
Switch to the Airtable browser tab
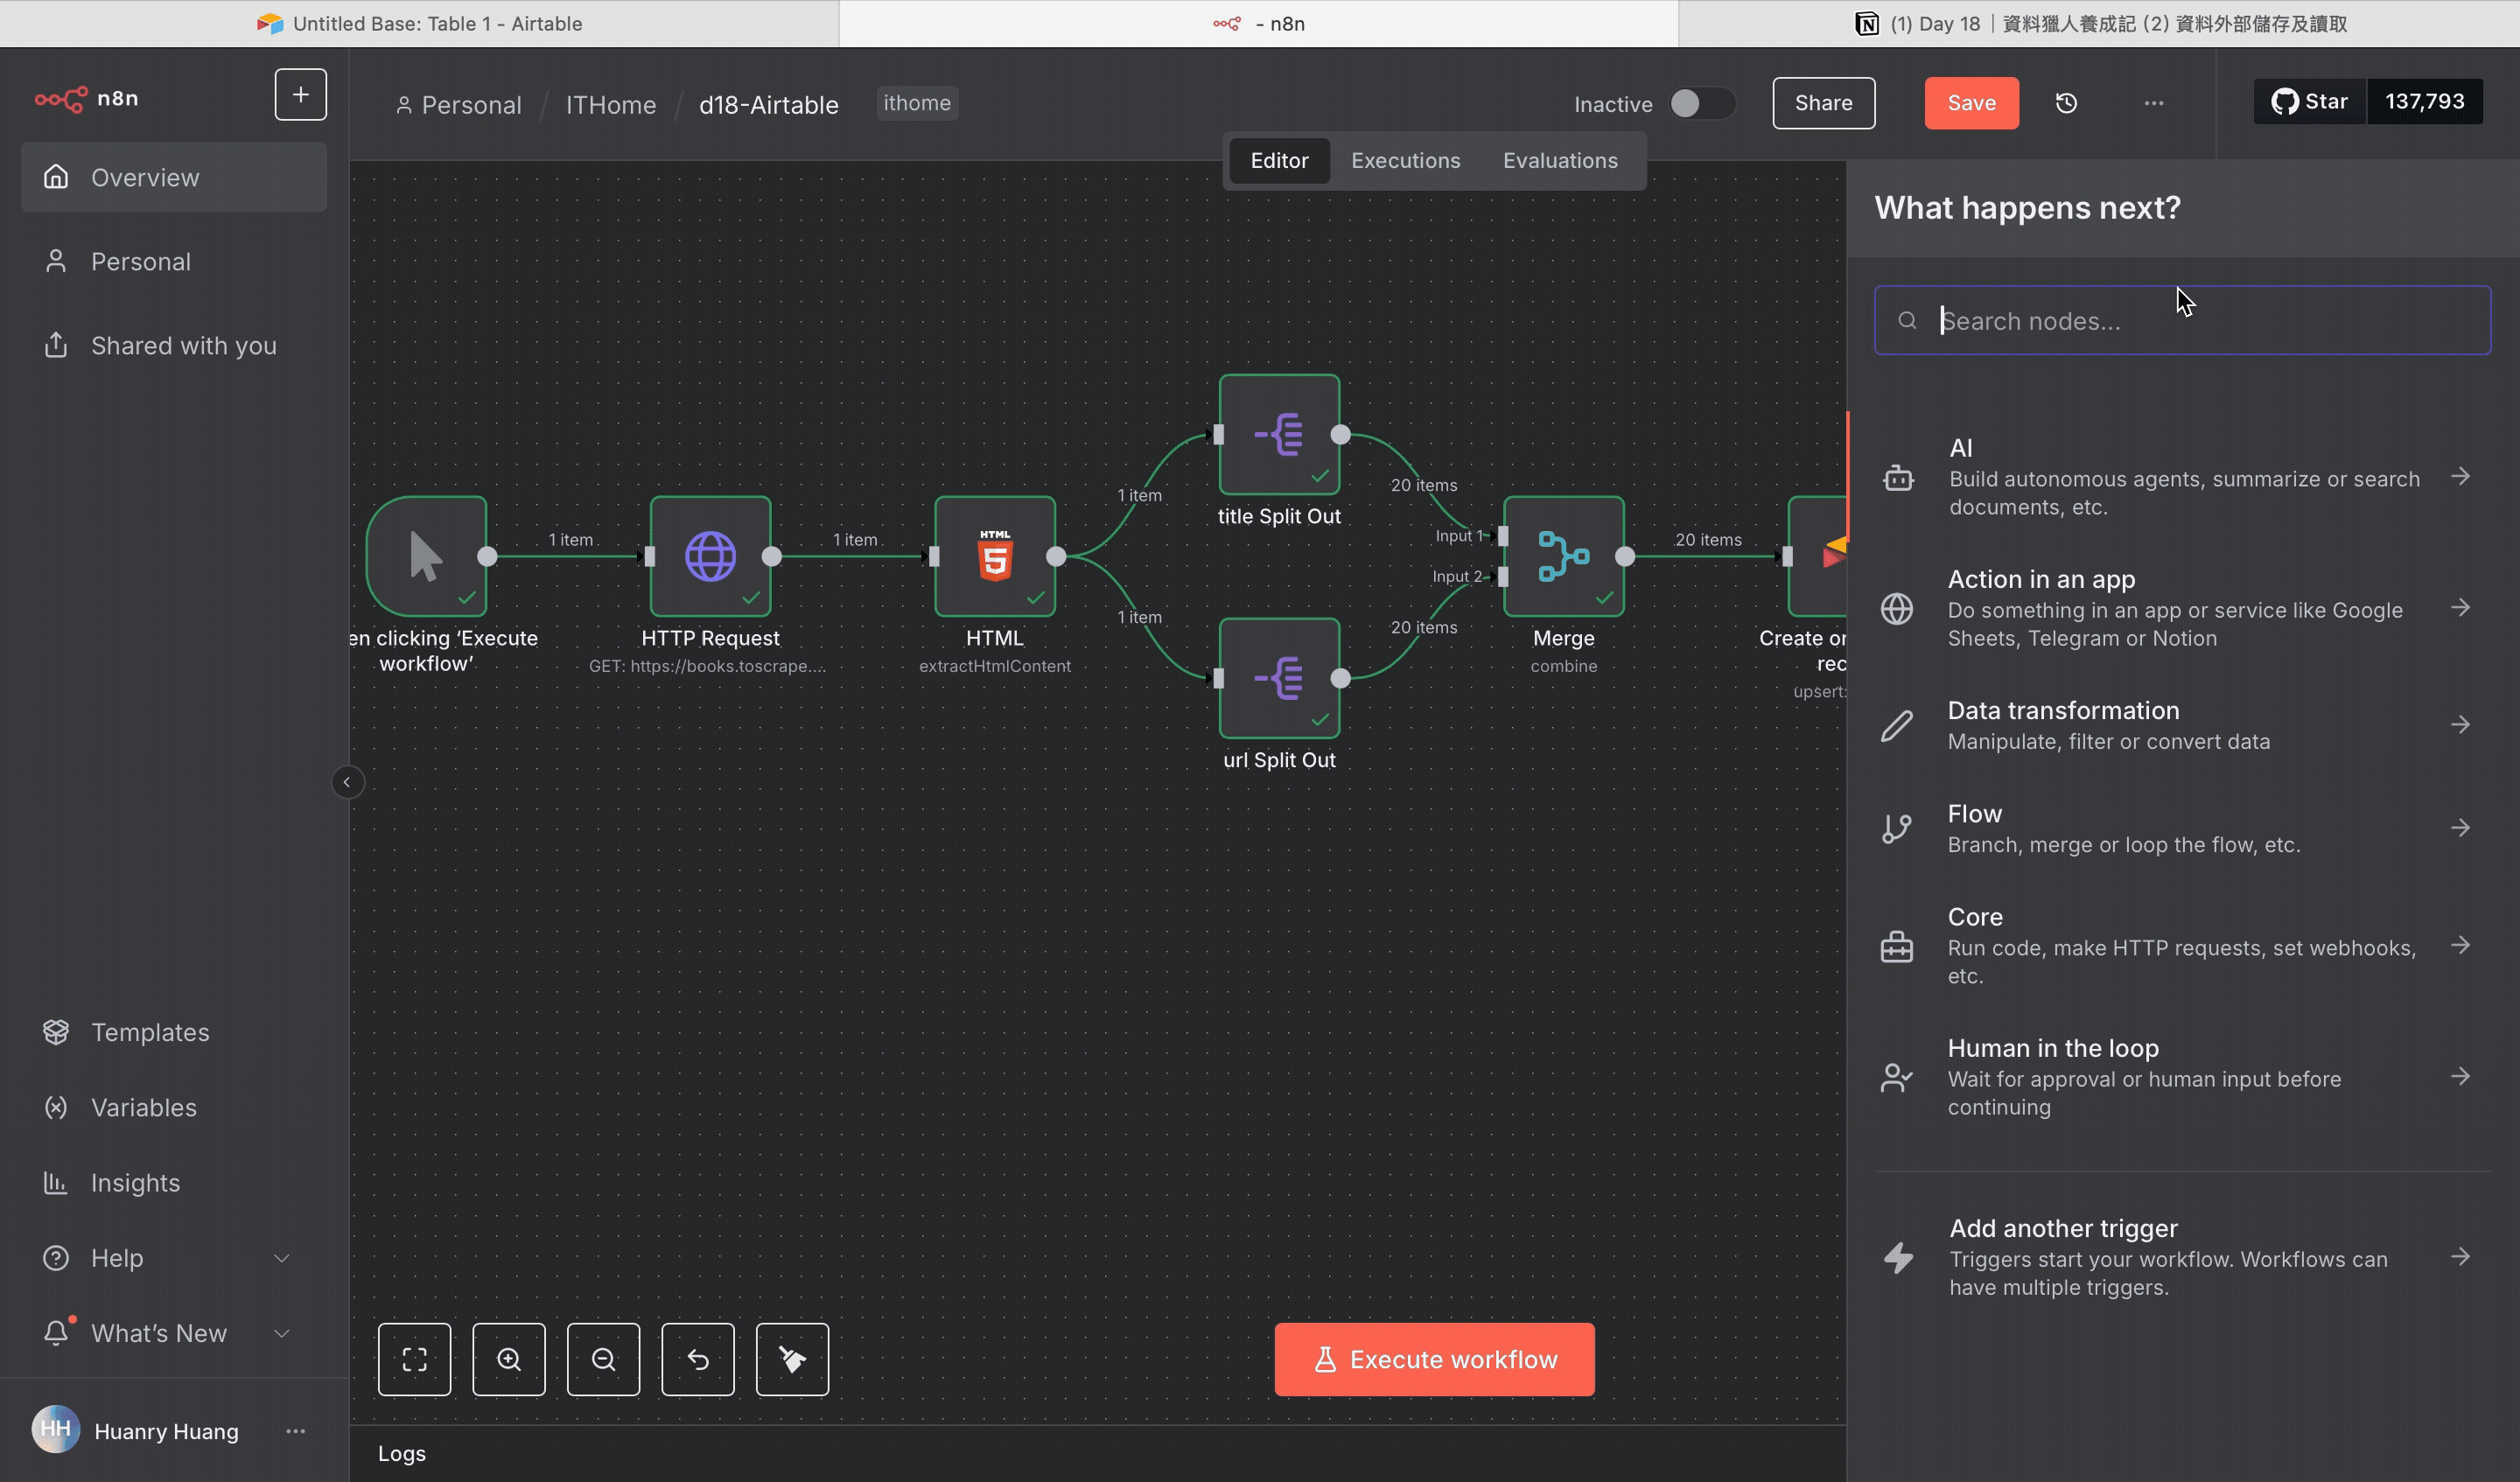(x=419, y=23)
